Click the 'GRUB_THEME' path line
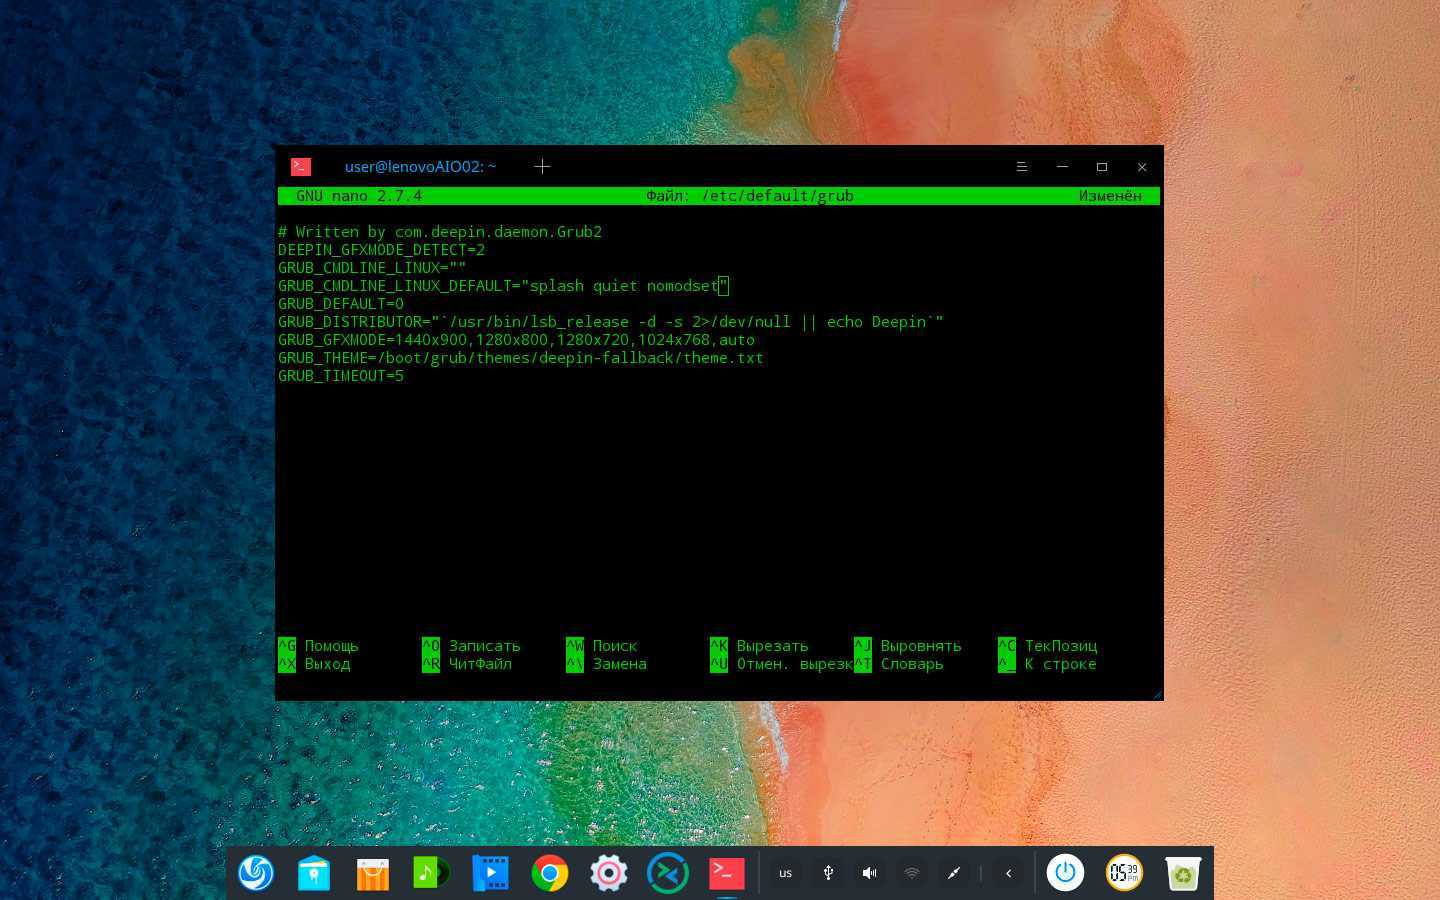This screenshot has width=1440, height=900. pyautogui.click(x=520, y=358)
